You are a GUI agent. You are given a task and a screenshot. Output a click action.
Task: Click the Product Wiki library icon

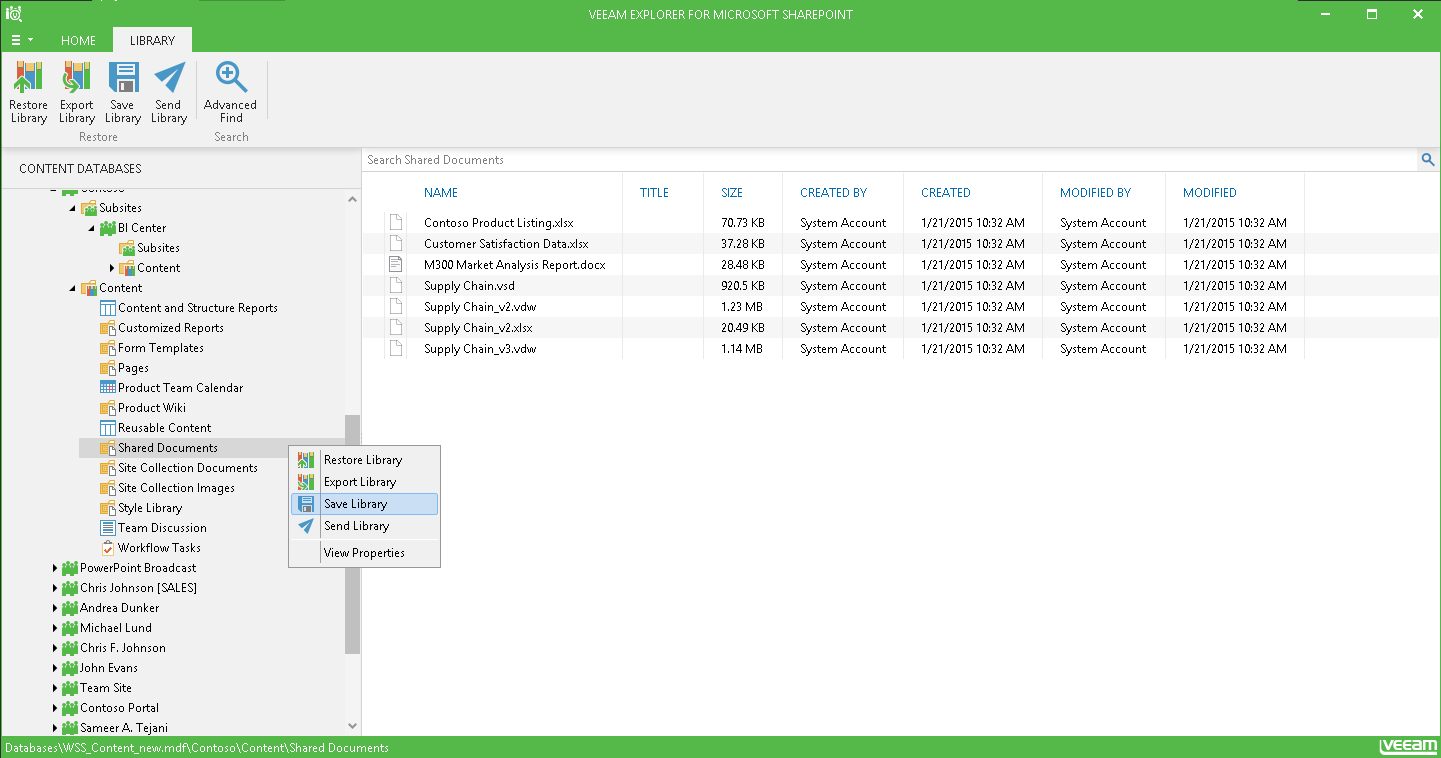point(108,408)
